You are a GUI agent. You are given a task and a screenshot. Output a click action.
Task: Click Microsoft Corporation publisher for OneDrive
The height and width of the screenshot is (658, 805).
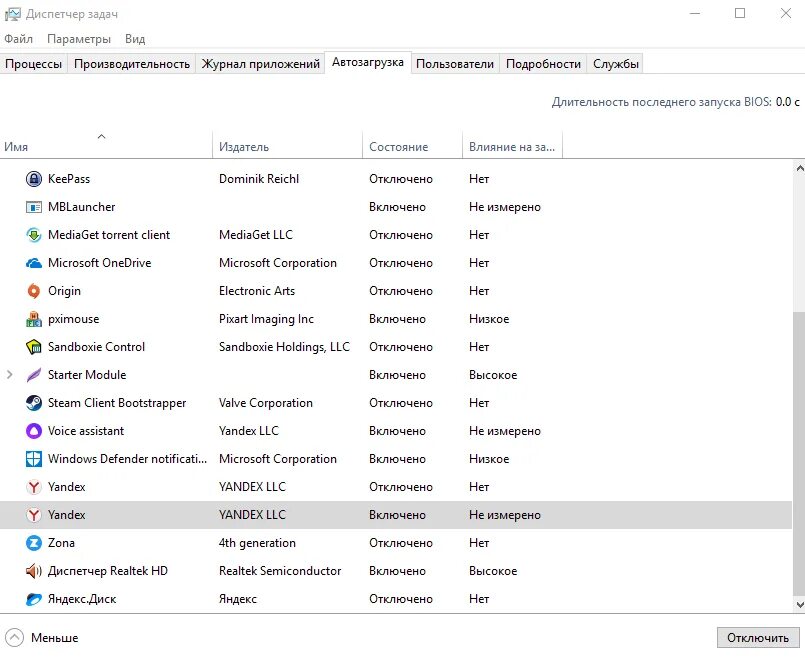point(278,263)
